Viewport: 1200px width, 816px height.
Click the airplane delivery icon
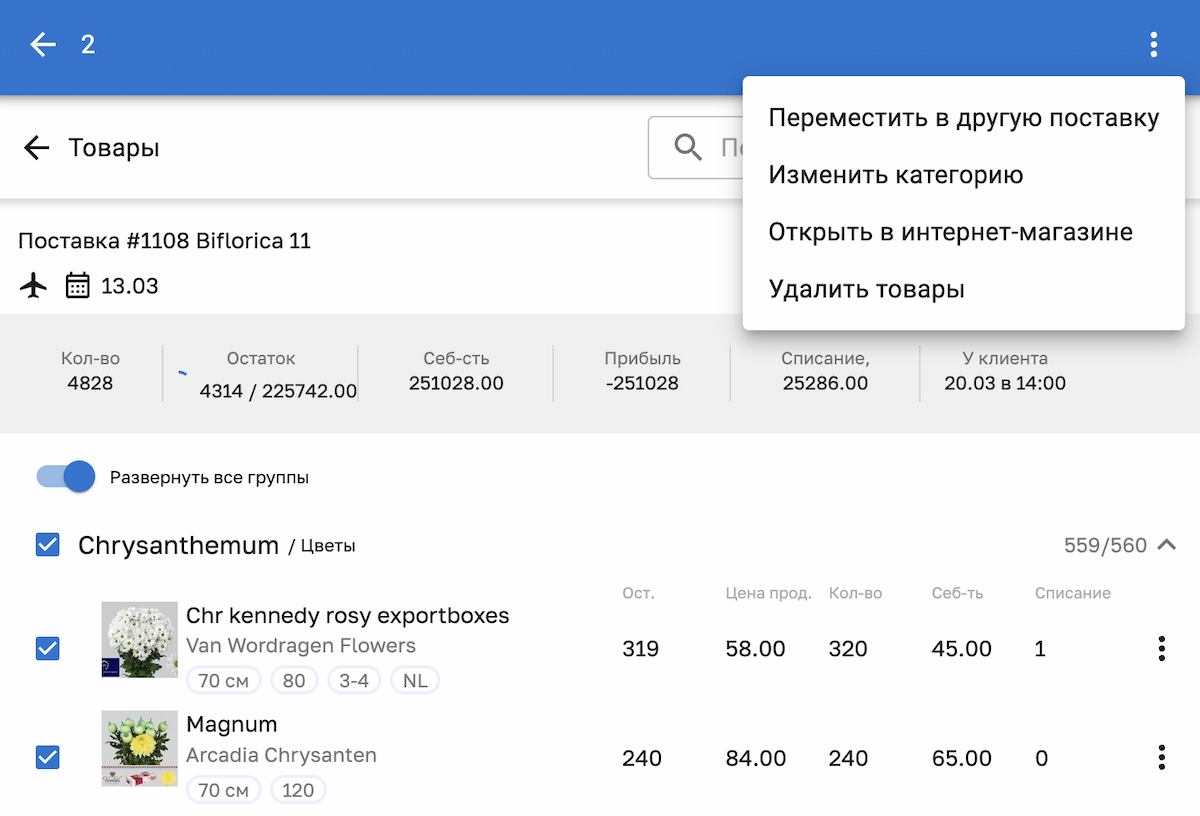point(32,285)
